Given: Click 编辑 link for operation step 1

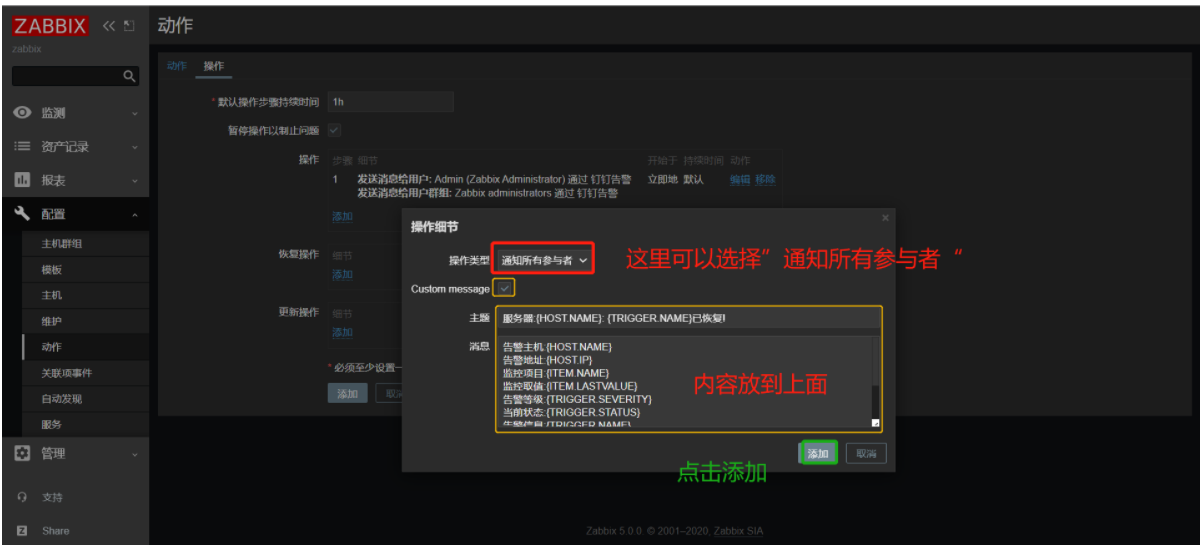Looking at the screenshot, I should click(739, 180).
